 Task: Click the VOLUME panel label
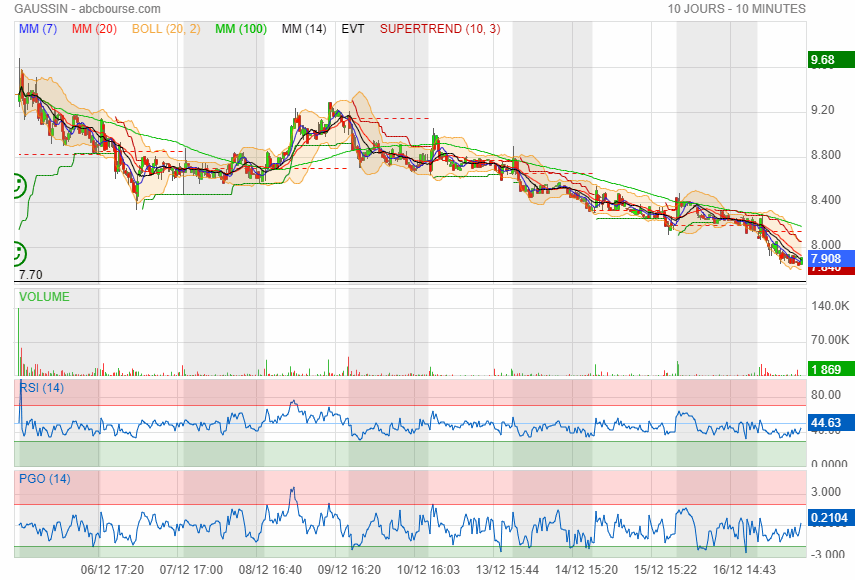[44, 297]
